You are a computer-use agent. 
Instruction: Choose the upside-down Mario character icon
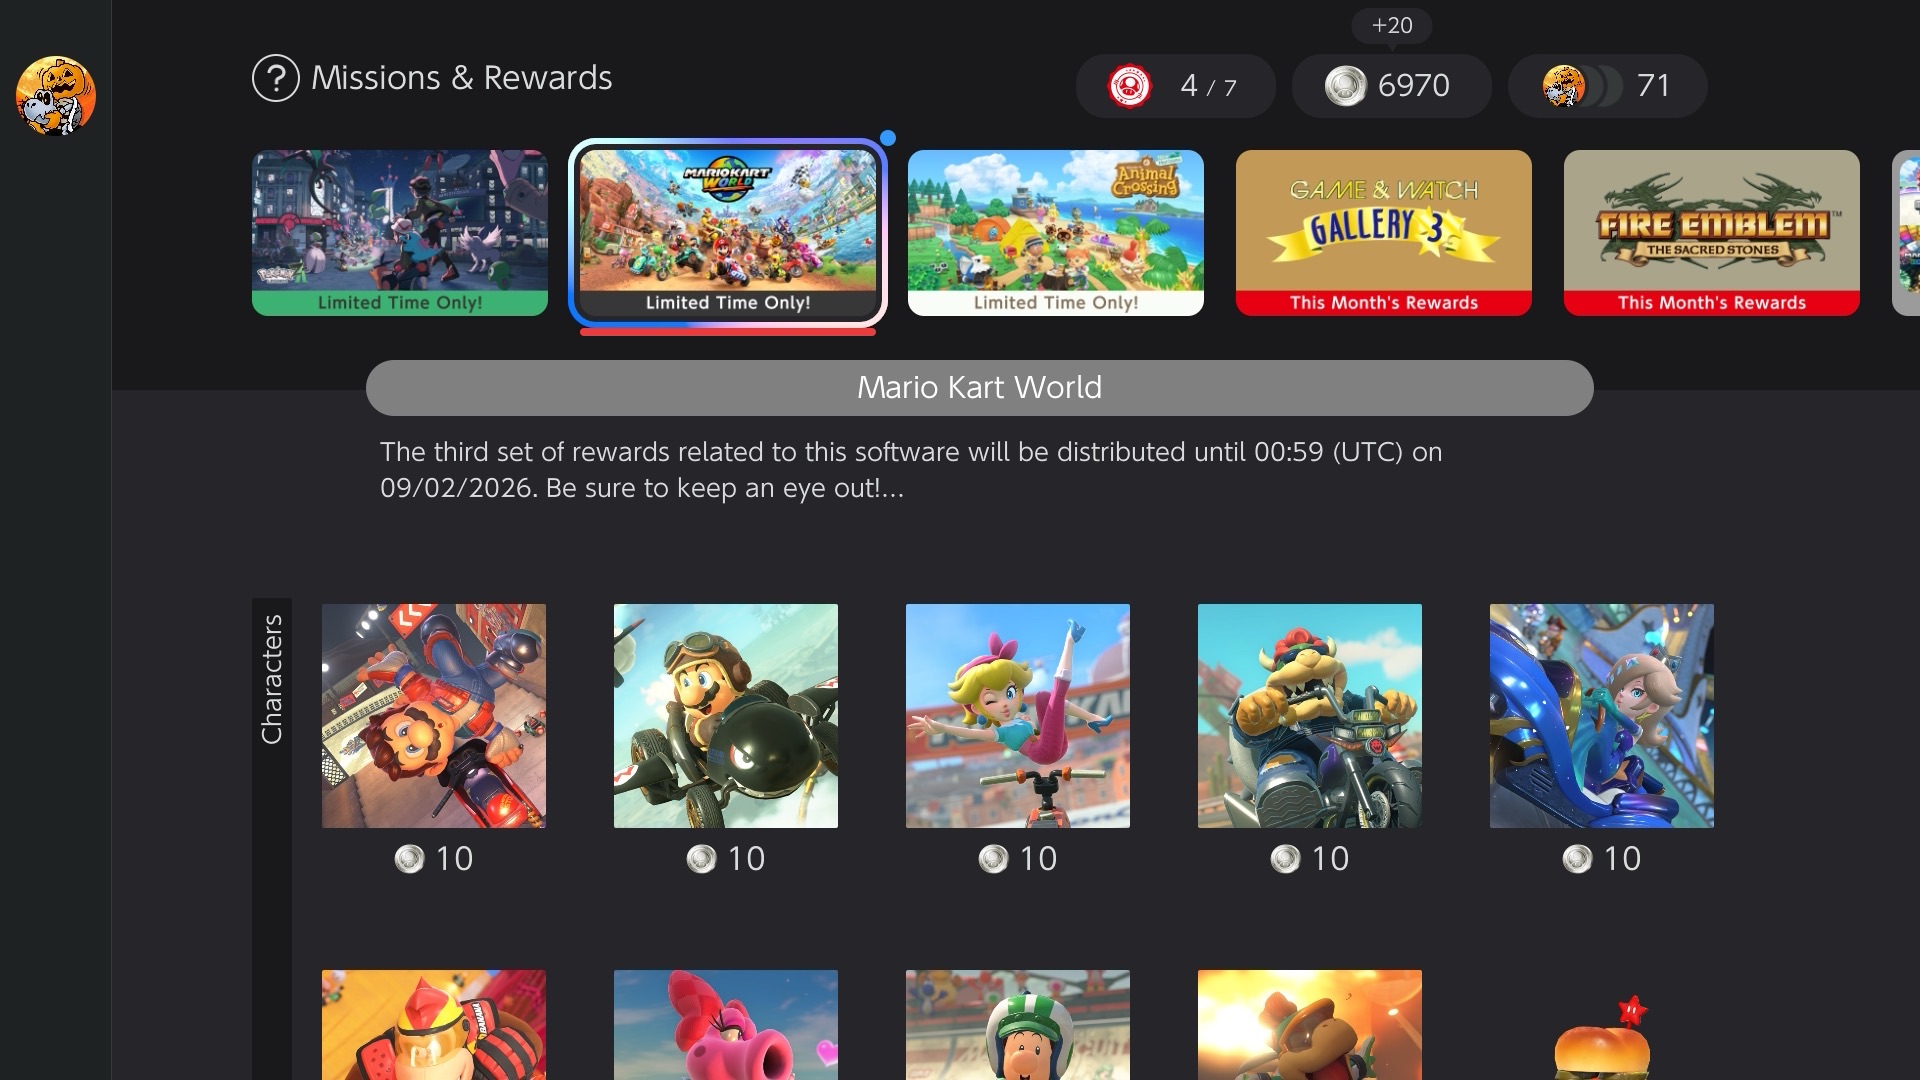coord(434,716)
